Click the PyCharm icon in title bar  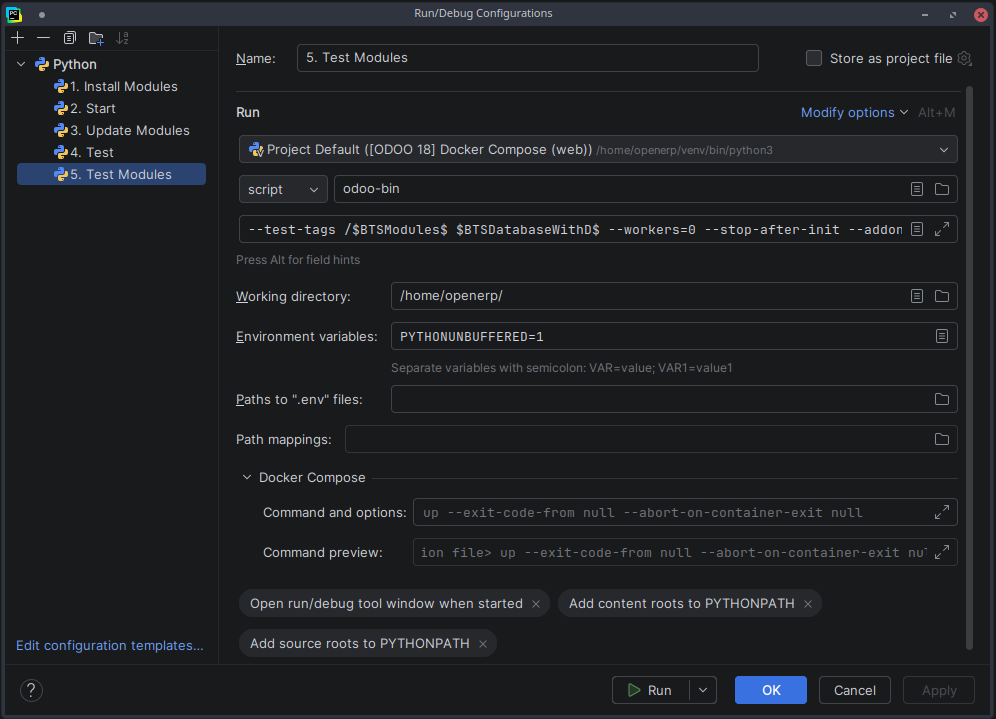13,14
